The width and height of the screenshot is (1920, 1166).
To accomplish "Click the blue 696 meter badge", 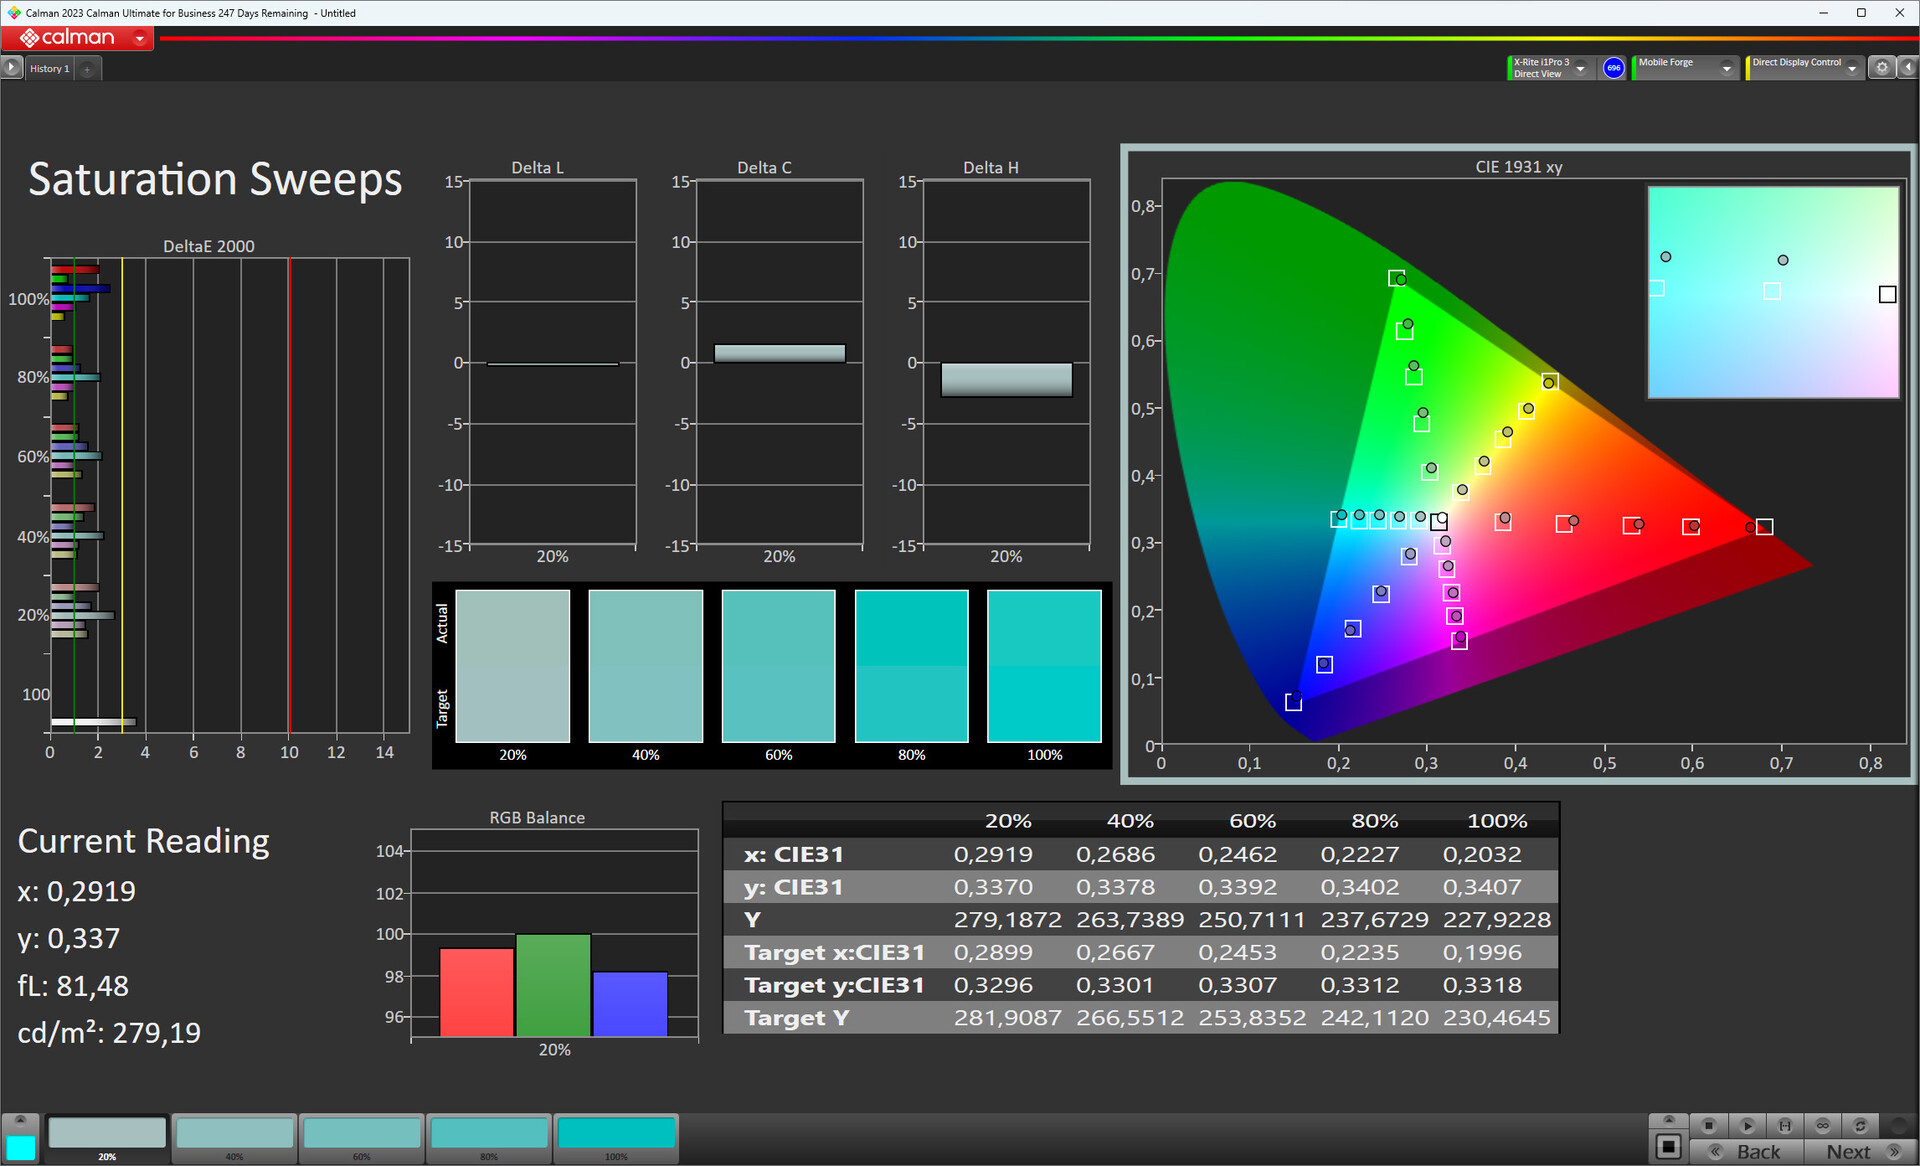I will [x=1613, y=68].
